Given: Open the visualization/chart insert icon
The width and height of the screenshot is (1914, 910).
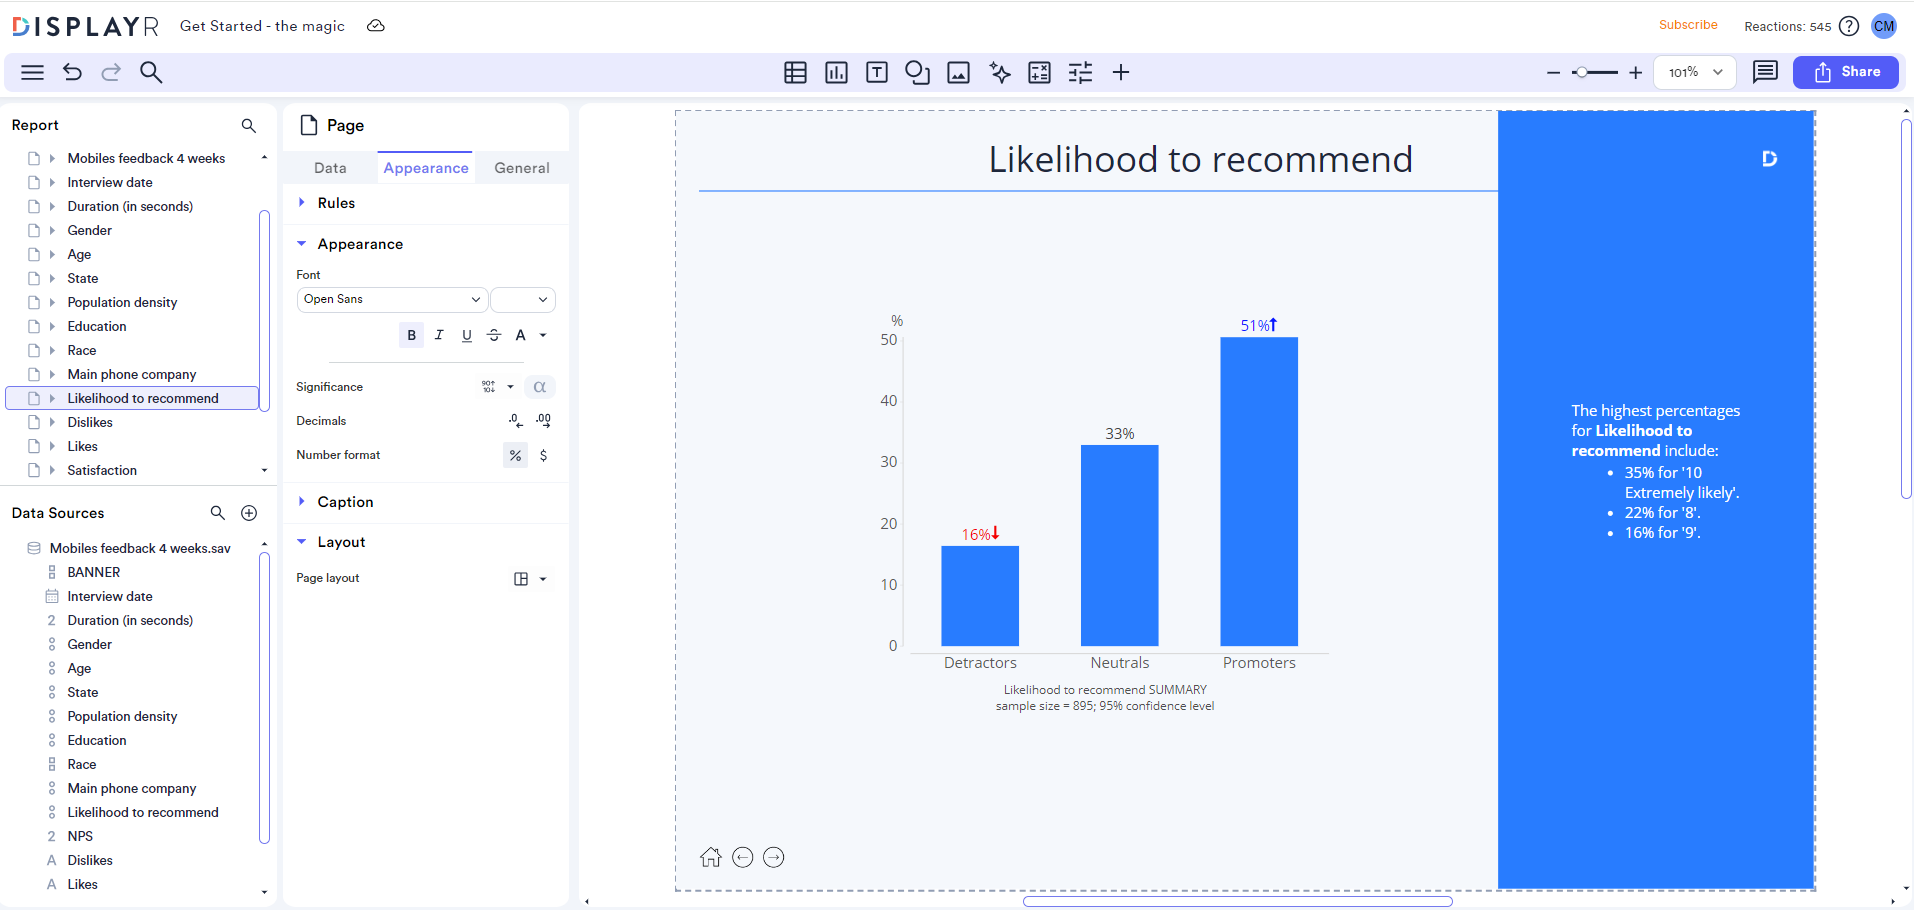Looking at the screenshot, I should point(836,72).
